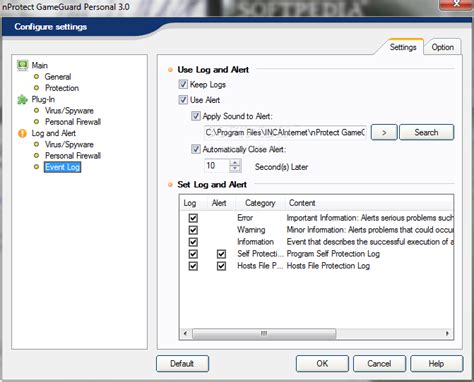Select the Error category cell
This screenshot has width=474, height=382.
click(245, 218)
